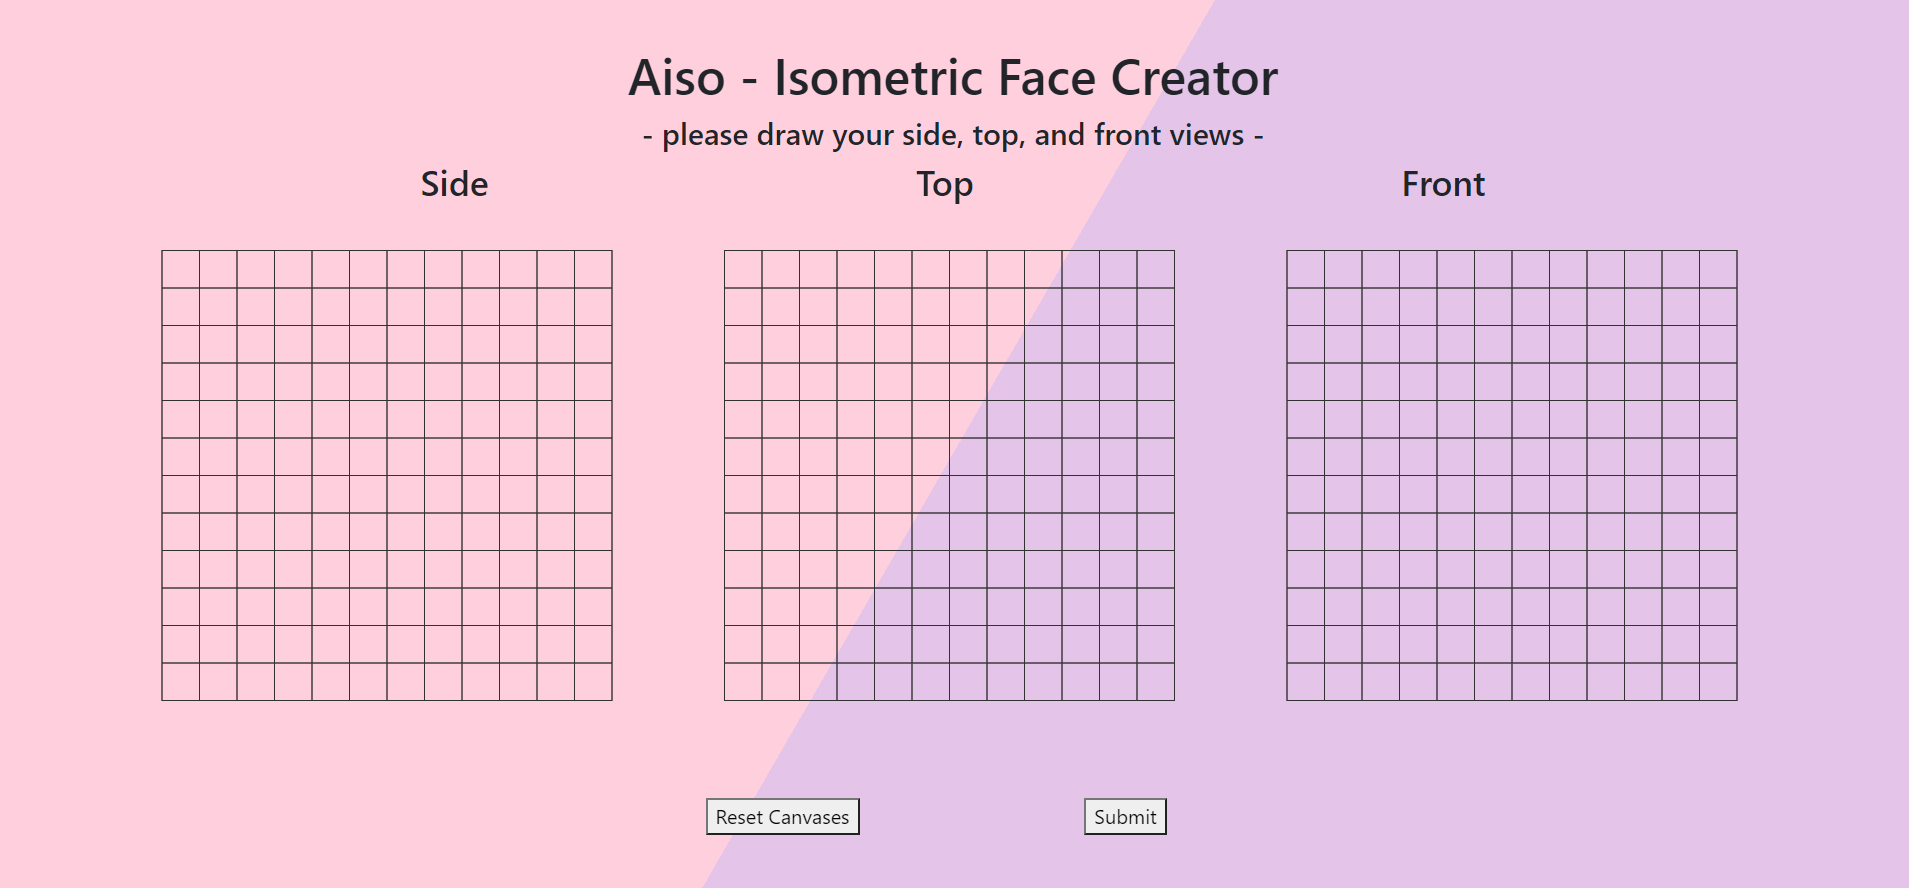
Task: Fill second cell in Front grid's first row
Action: pyautogui.click(x=1343, y=270)
